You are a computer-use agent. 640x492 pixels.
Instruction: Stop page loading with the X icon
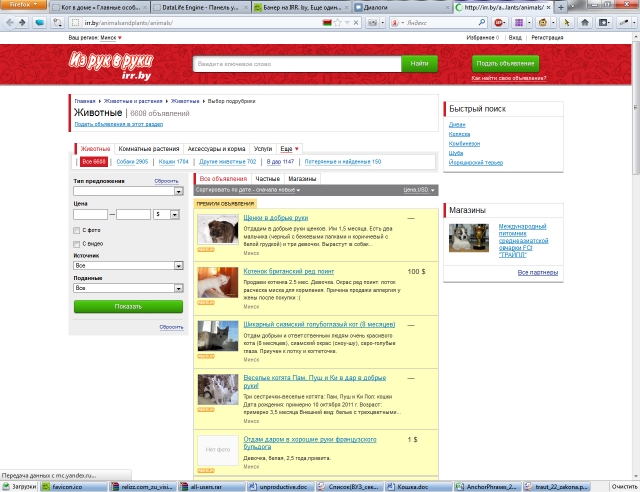pyautogui.click(x=356, y=23)
